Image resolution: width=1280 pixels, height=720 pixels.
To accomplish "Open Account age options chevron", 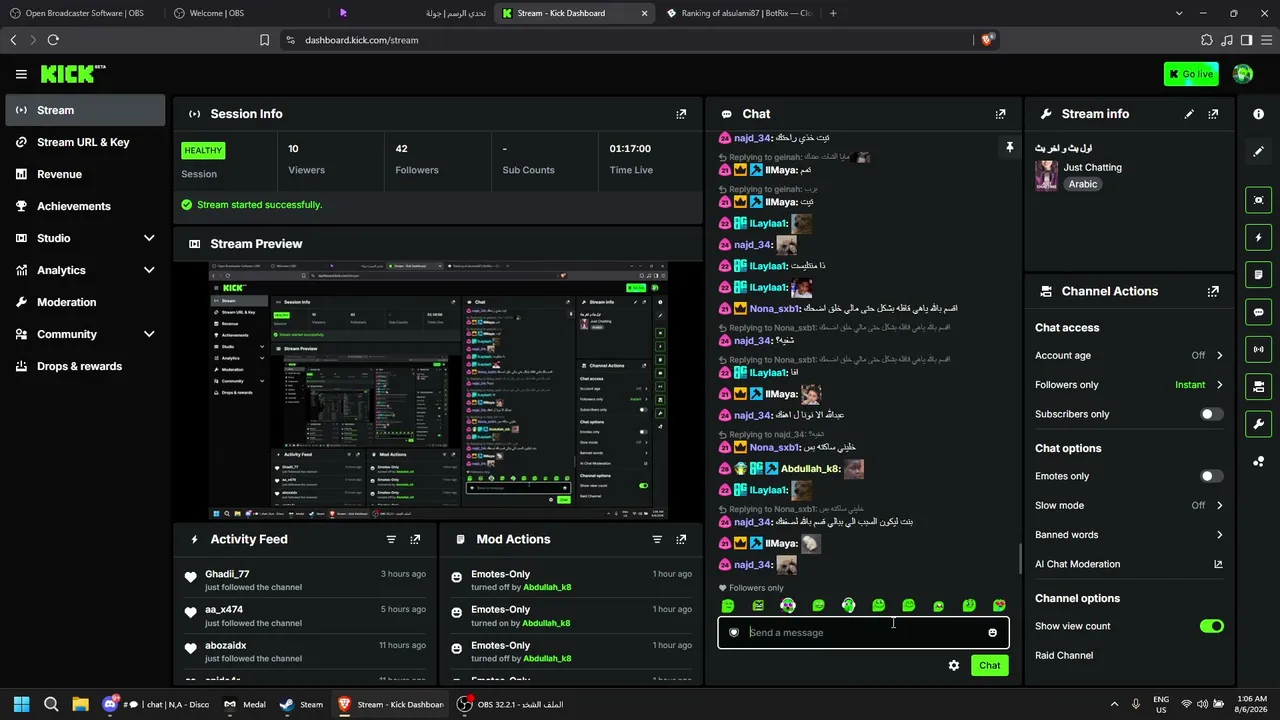I will coord(1219,355).
